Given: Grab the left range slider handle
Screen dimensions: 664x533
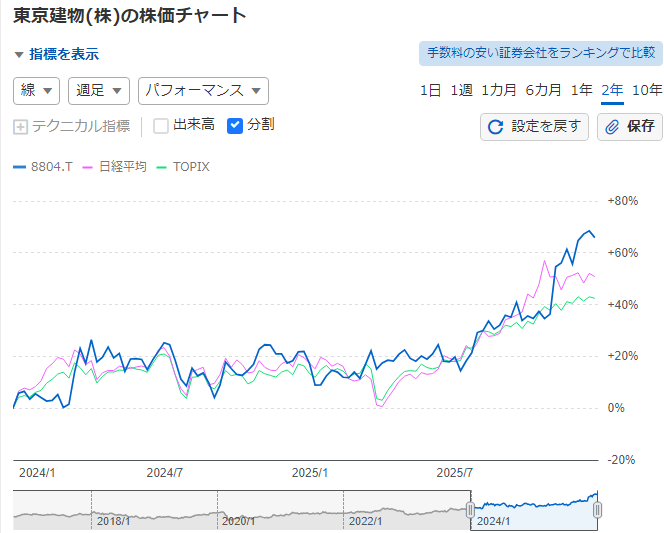Looking at the screenshot, I should pyautogui.click(x=470, y=510).
